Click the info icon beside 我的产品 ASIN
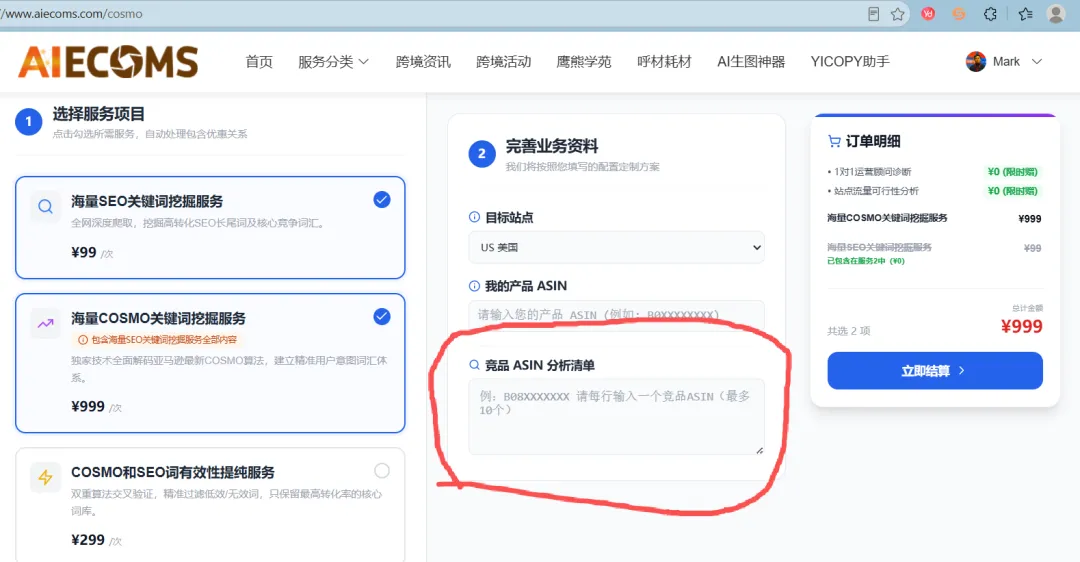This screenshot has width=1080, height=562. [475, 286]
